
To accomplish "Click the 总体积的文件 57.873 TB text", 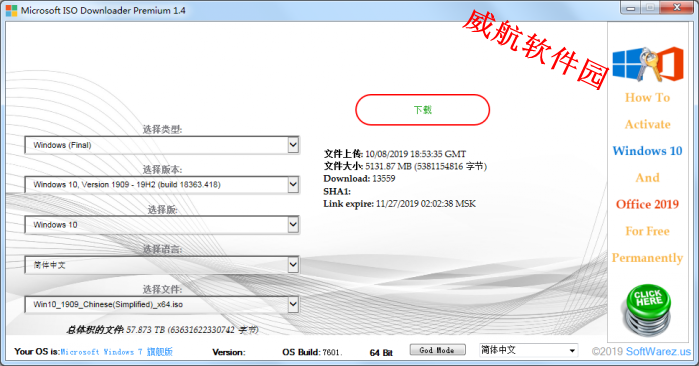I will click(x=162, y=330).
